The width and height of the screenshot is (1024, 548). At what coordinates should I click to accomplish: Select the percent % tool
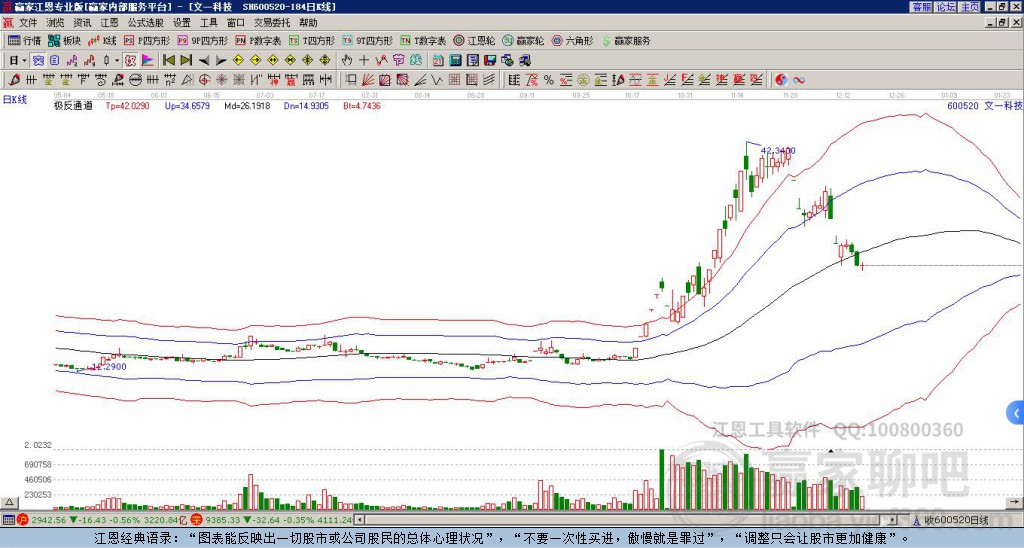[x=549, y=80]
